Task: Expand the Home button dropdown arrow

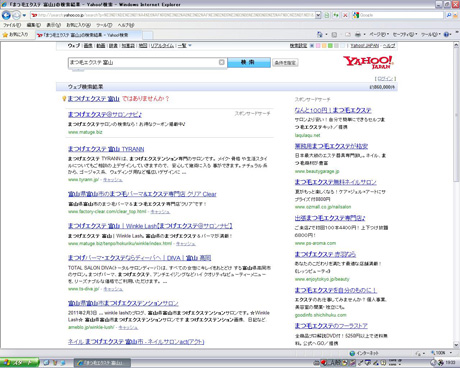Action: click(326, 34)
